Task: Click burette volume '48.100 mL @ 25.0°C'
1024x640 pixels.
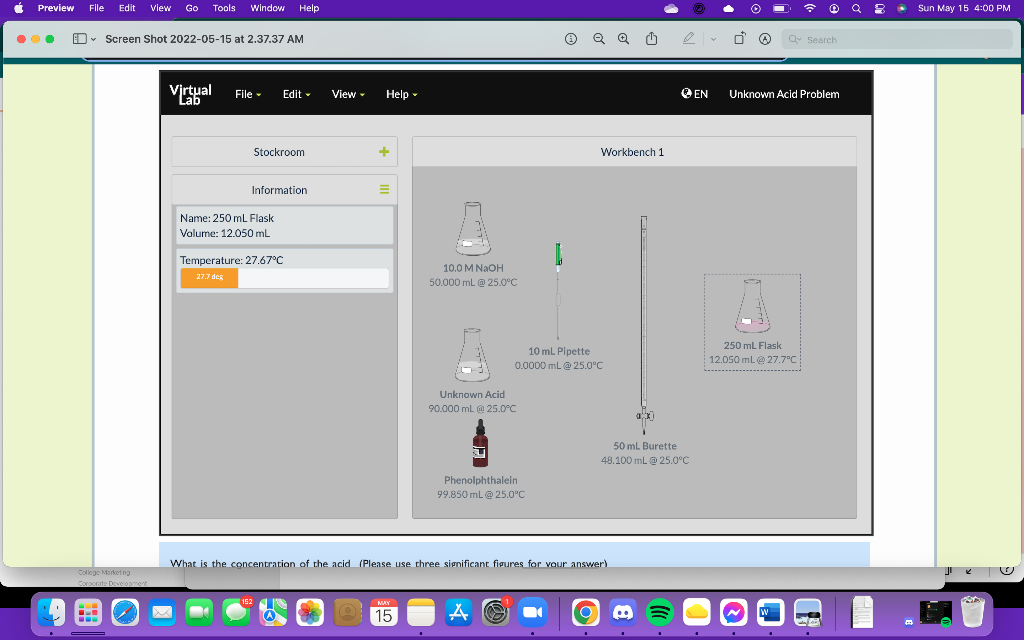Action: coord(645,460)
